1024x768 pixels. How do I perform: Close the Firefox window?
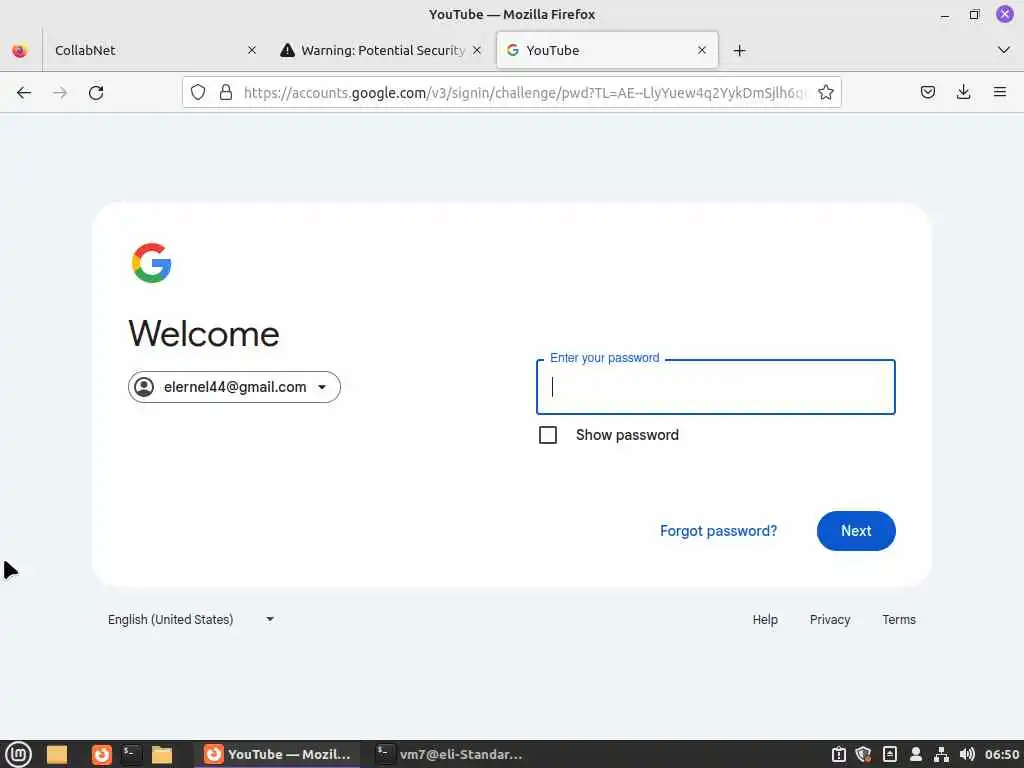(1004, 14)
